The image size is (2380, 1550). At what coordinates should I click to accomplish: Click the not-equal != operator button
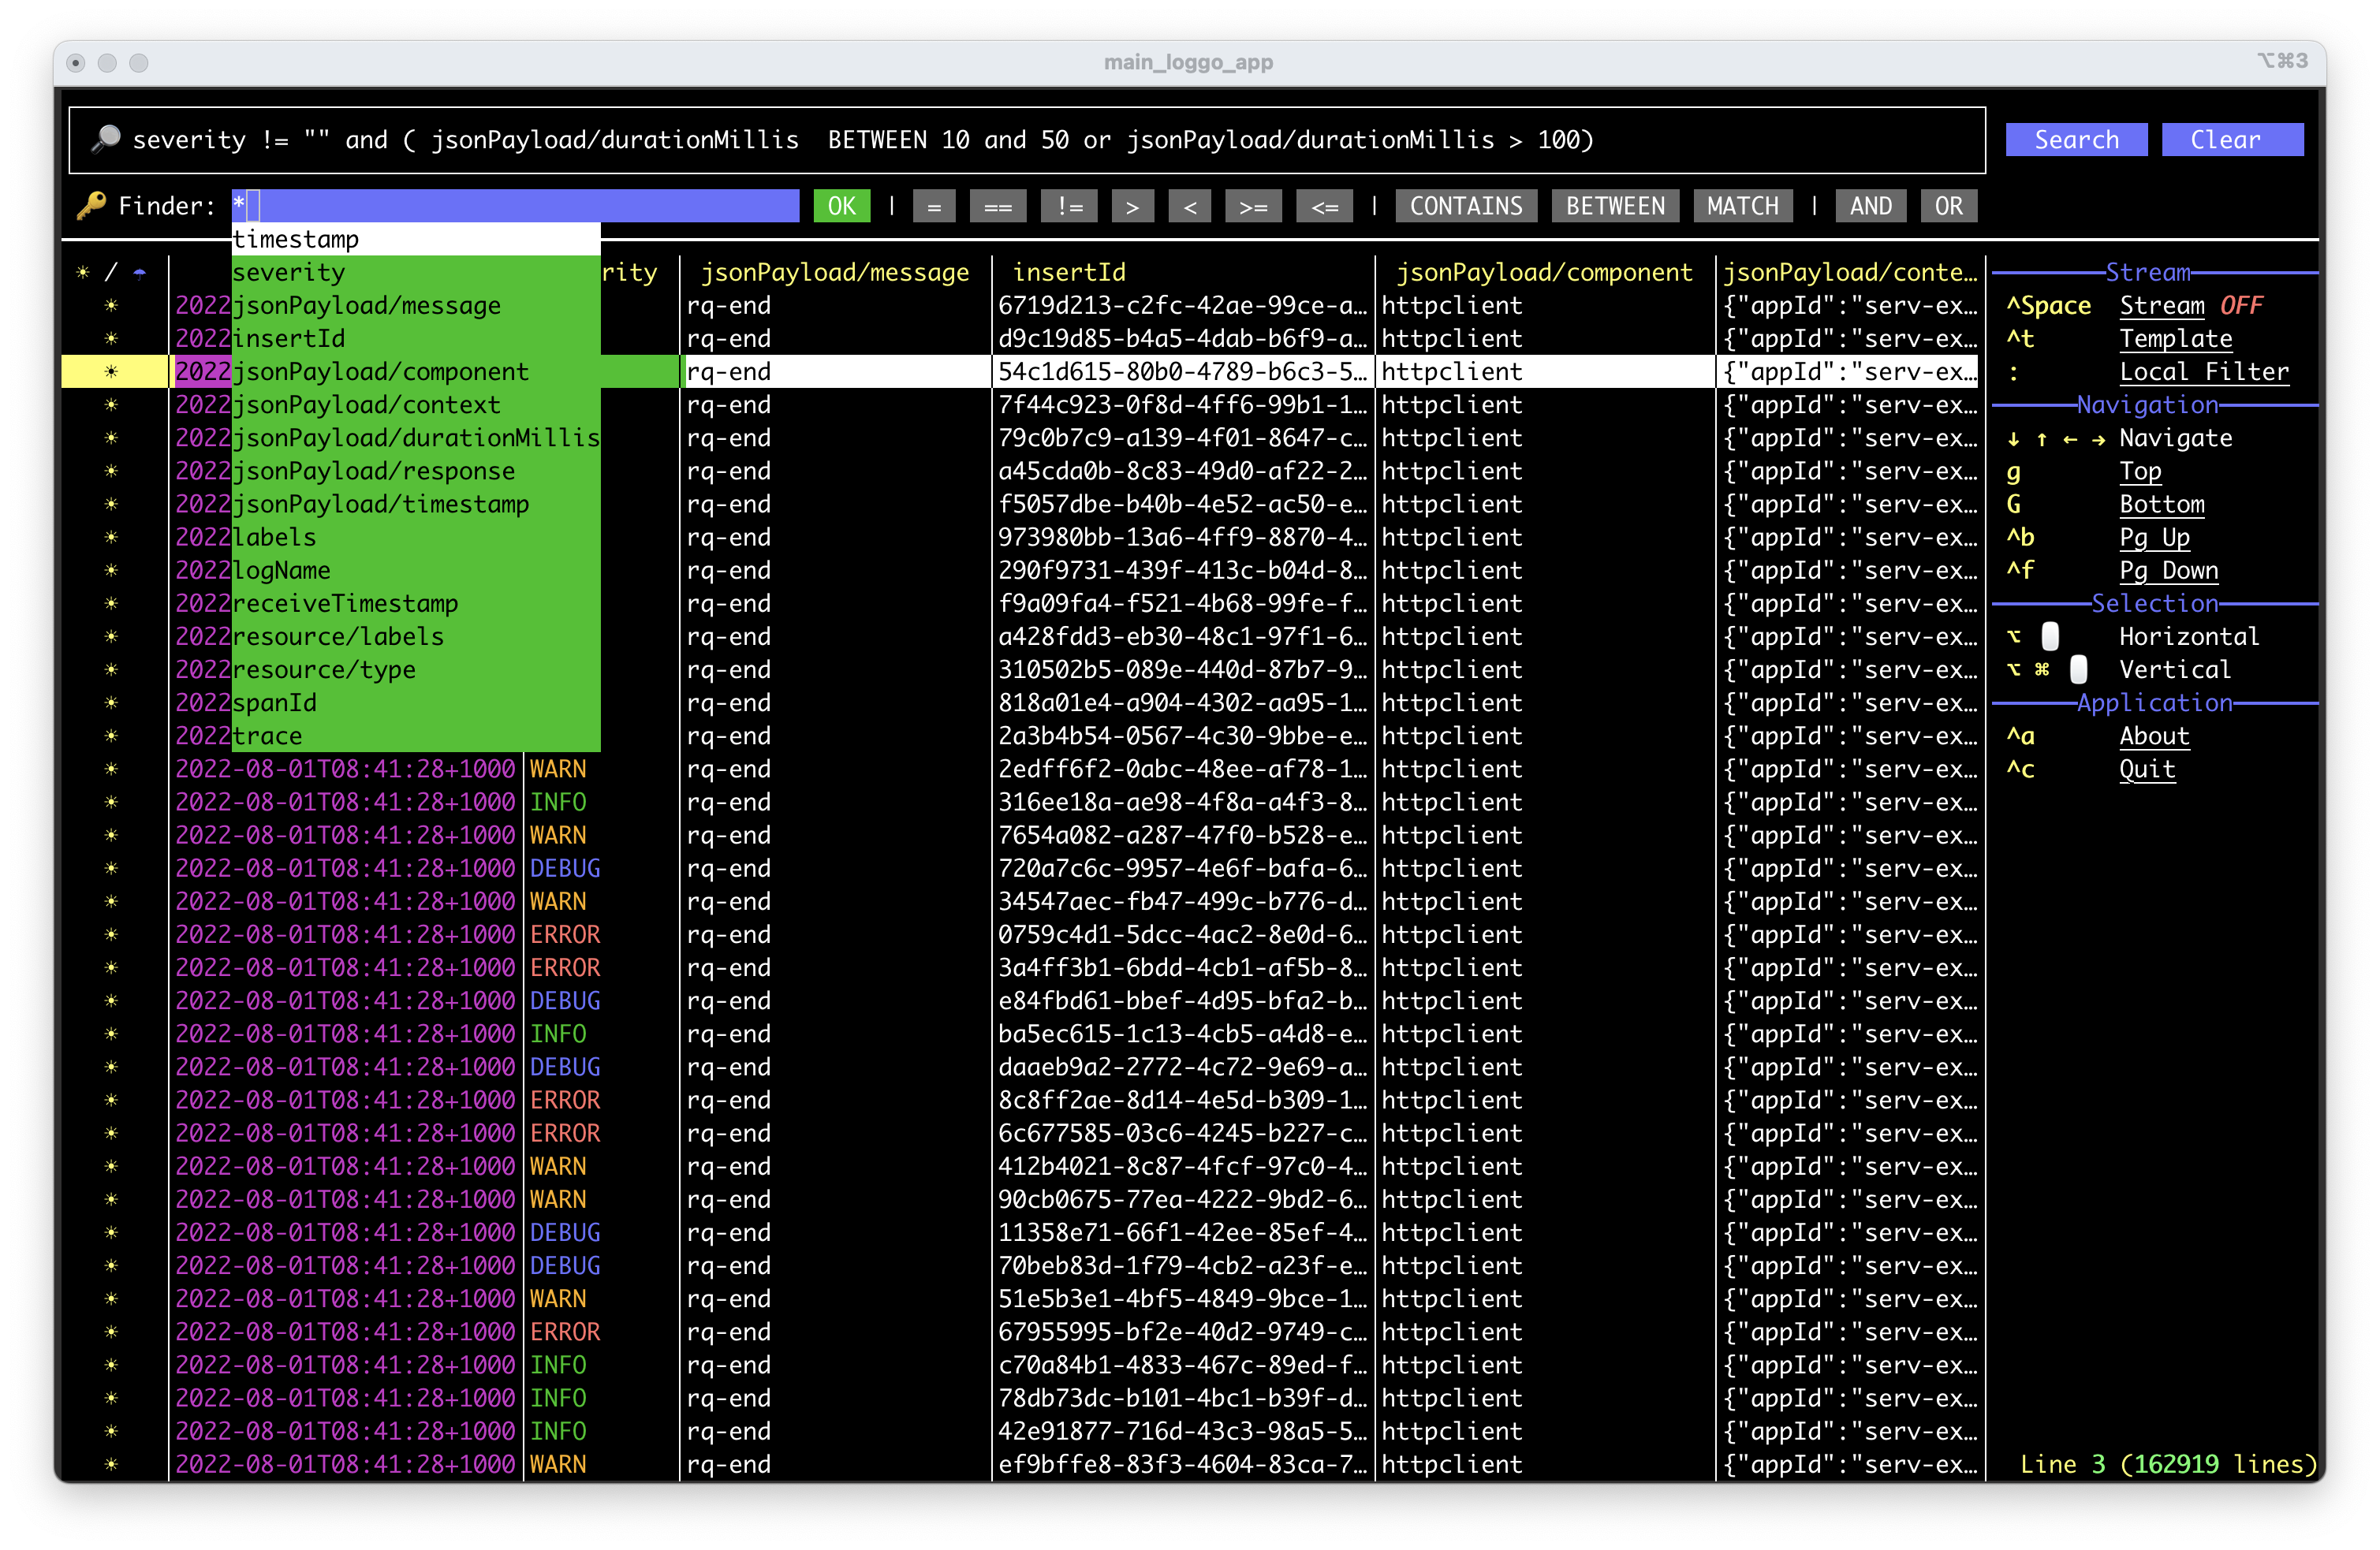(x=1069, y=206)
